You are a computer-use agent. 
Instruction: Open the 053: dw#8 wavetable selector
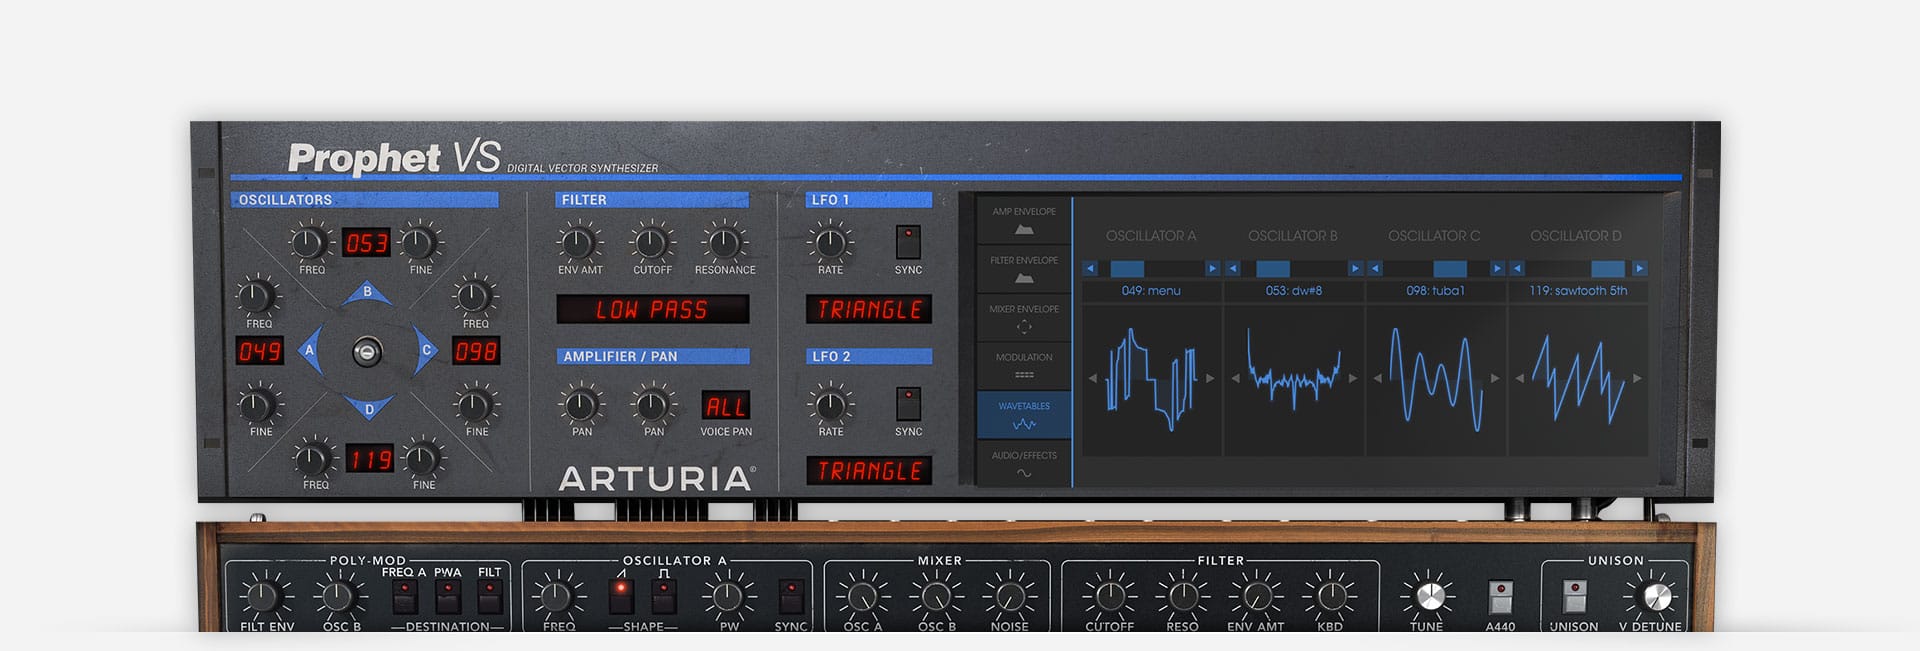pyautogui.click(x=1294, y=291)
